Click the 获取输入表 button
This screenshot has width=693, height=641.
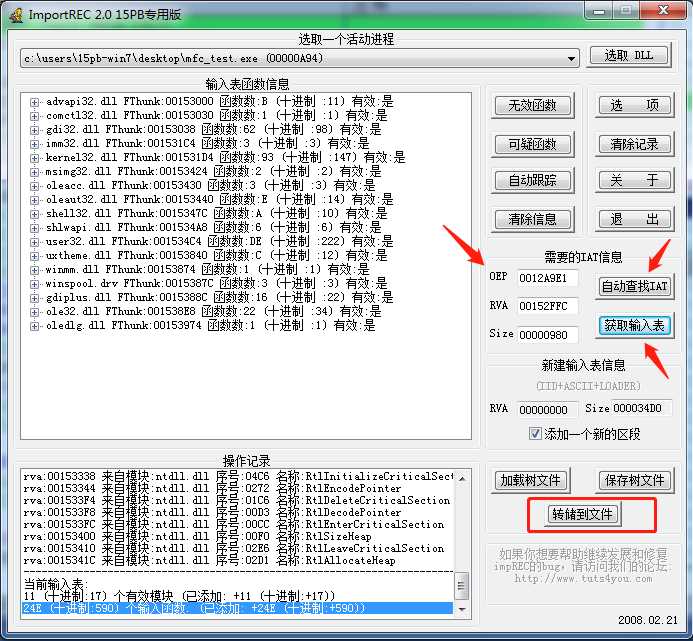(x=635, y=326)
